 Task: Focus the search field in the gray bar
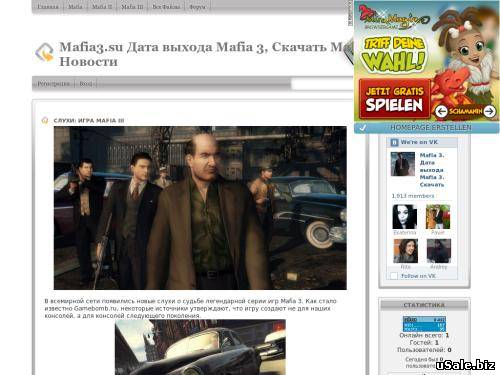coord(322,84)
